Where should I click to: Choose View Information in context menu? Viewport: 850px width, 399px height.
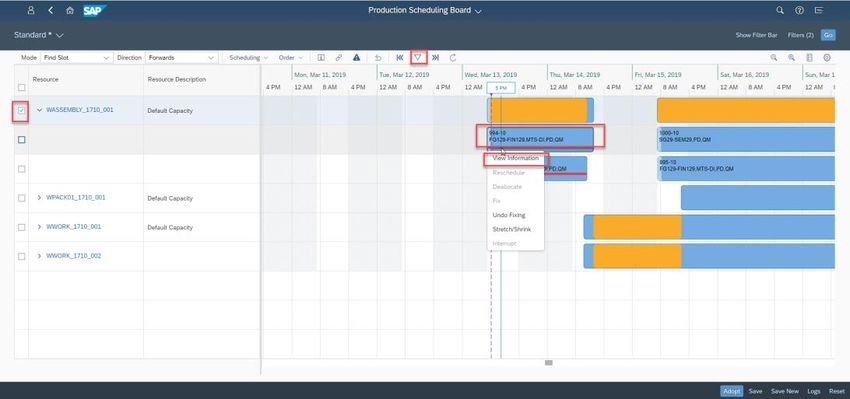coord(516,158)
